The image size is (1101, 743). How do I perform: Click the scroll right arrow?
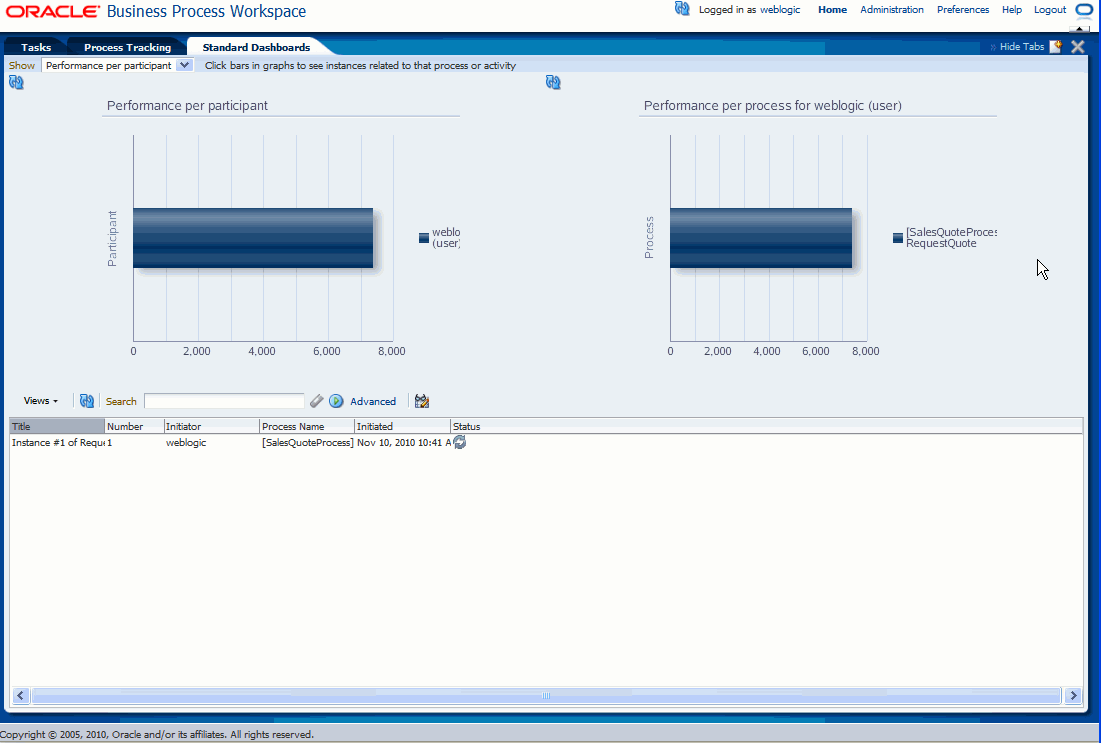click(x=1073, y=695)
